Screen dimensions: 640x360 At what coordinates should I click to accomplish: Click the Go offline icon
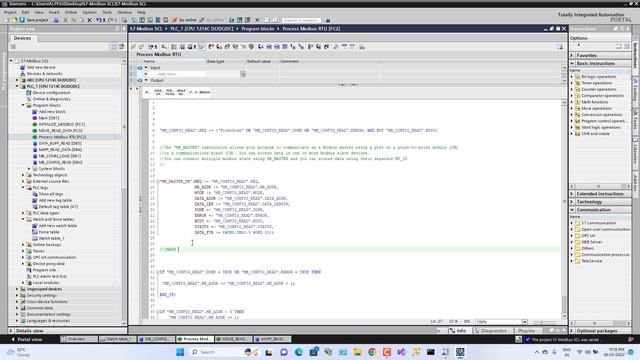tap(202, 20)
